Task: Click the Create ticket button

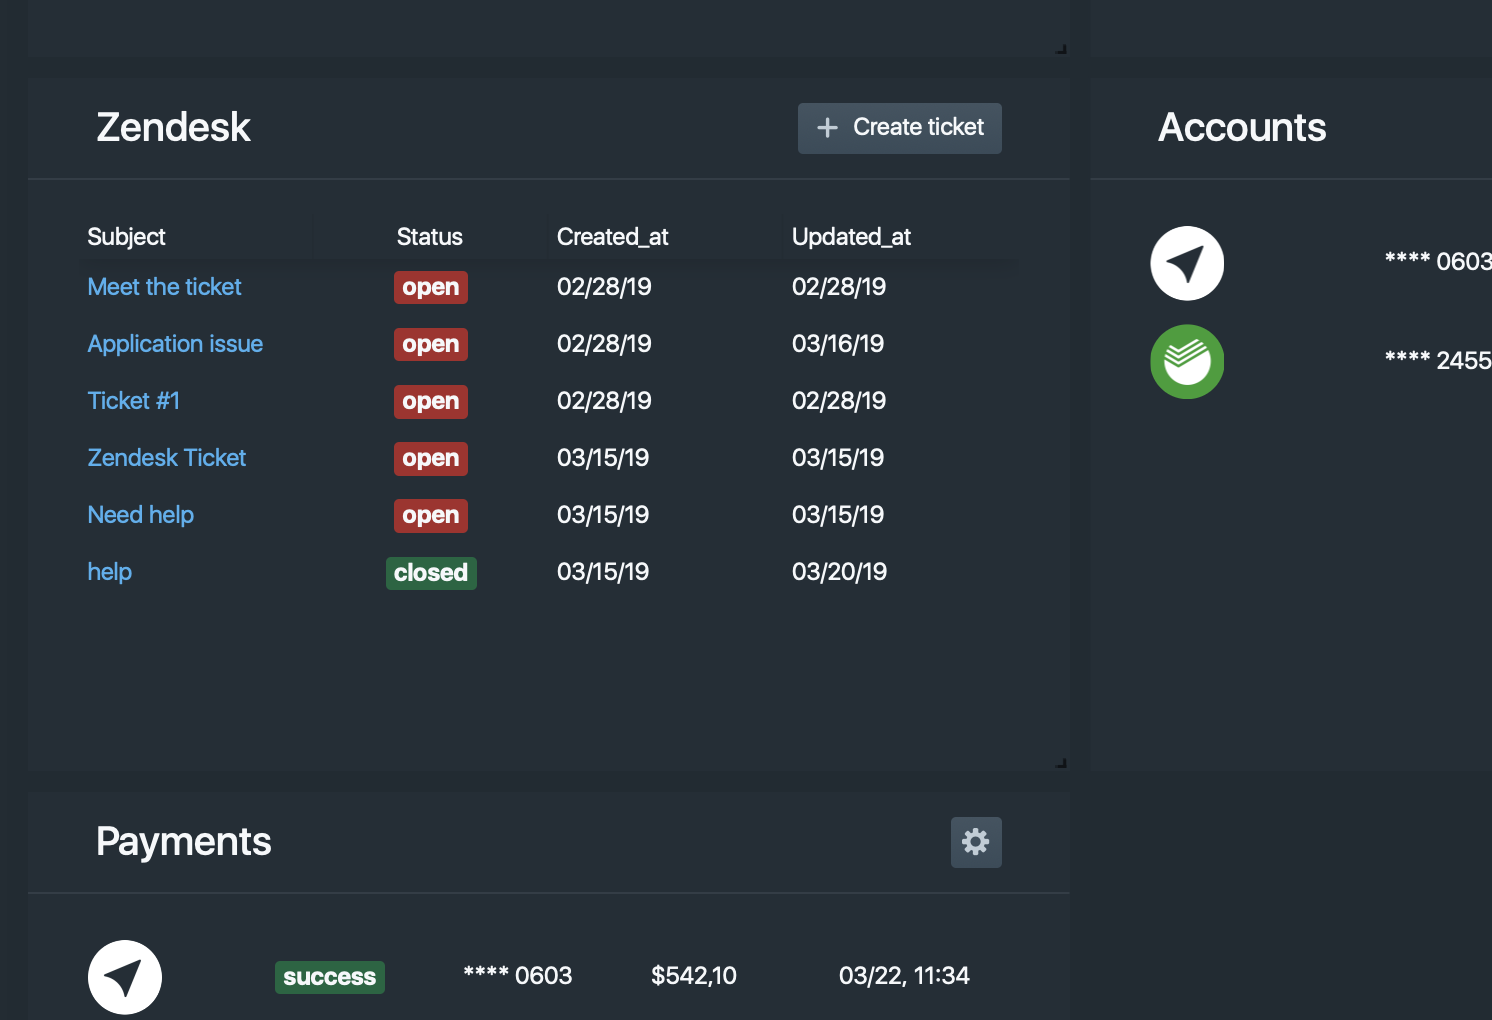Action: 899,128
